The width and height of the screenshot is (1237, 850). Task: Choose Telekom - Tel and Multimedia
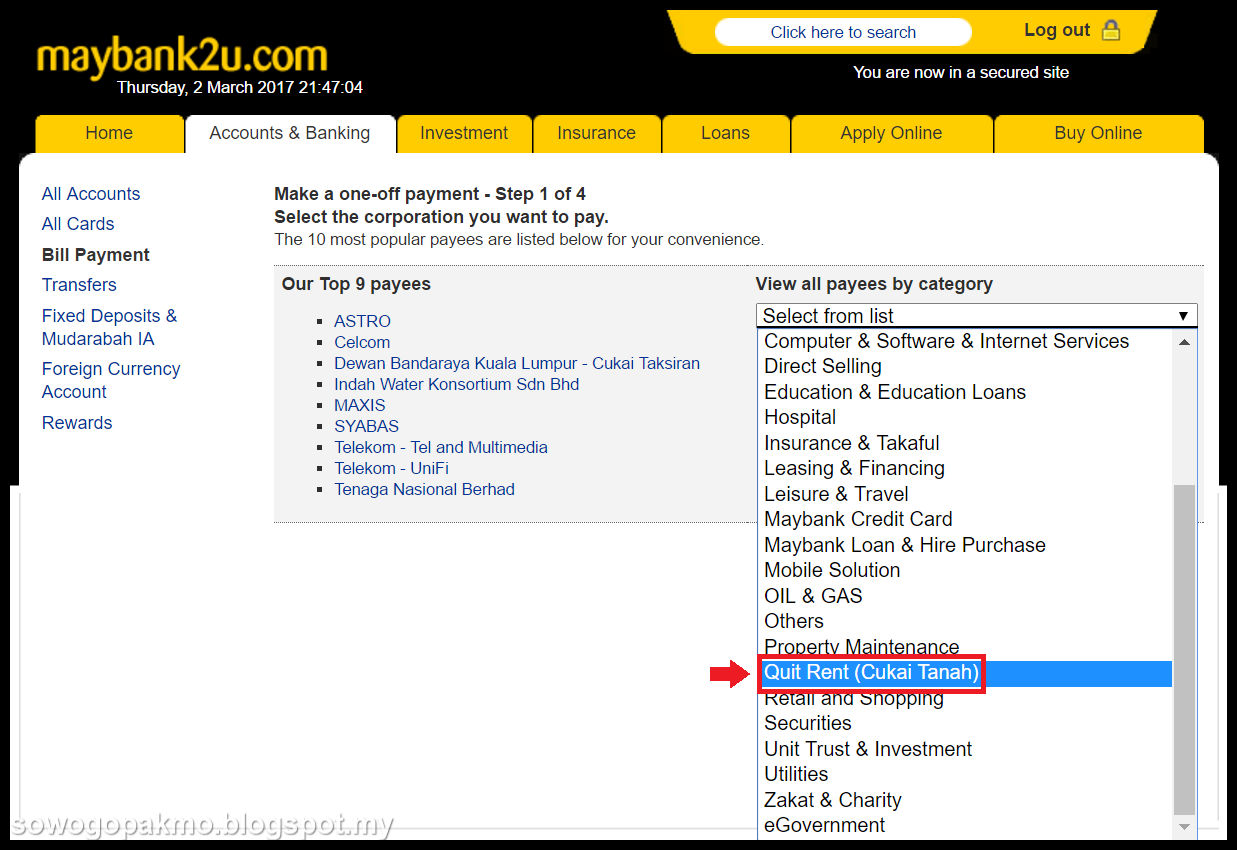coord(441,447)
